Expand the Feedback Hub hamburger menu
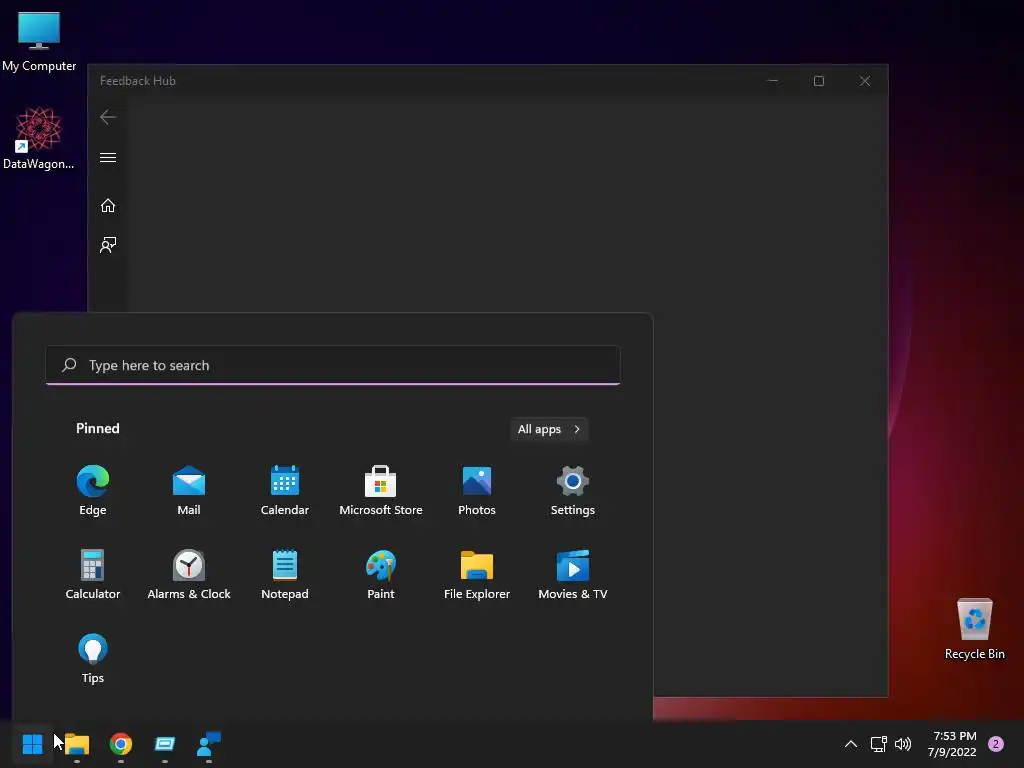The width and height of the screenshot is (1024, 768). click(x=108, y=157)
